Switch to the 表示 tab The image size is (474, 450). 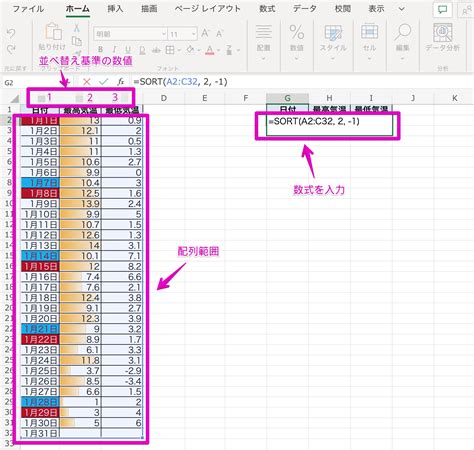[376, 8]
